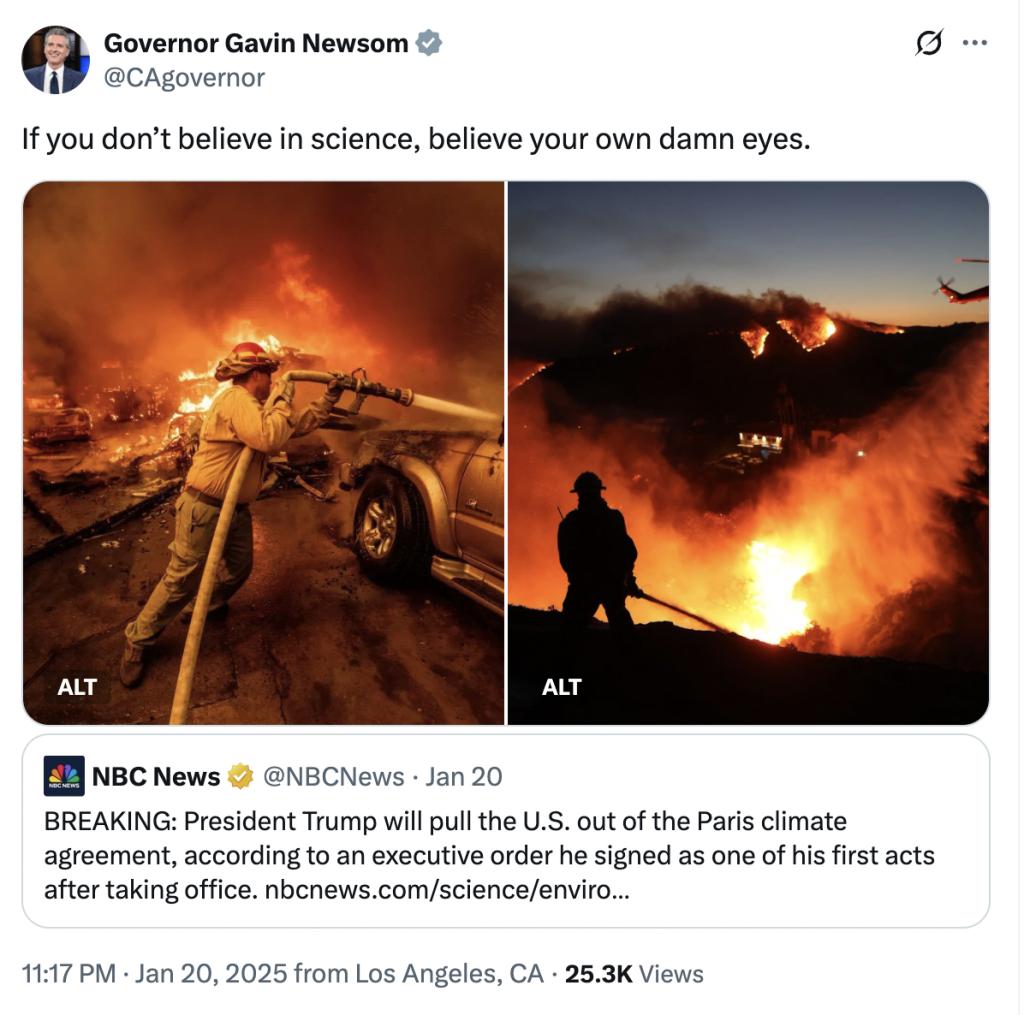Click the Grok slash-circle icon
The image size is (1024, 1015).
click(x=929, y=44)
